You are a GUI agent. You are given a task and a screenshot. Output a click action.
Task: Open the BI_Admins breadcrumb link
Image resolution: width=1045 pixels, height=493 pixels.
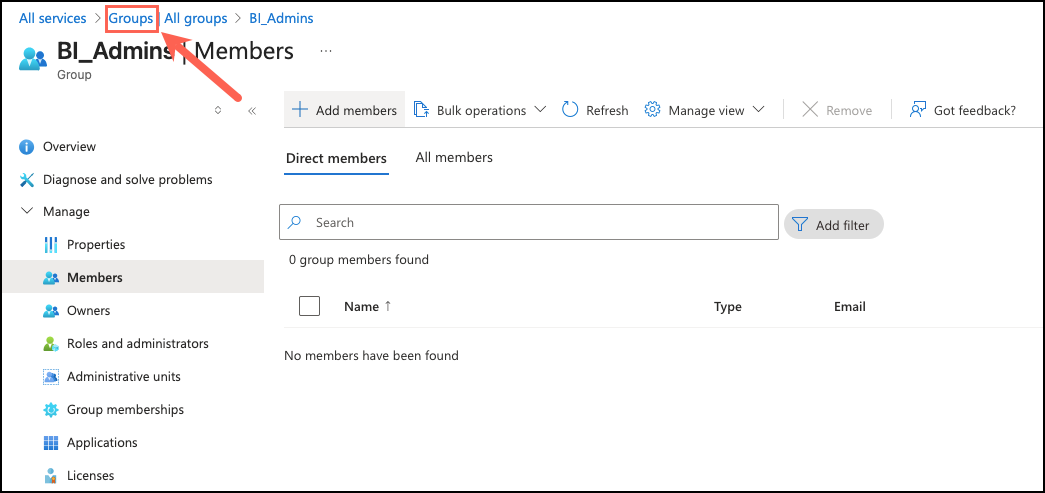point(281,19)
